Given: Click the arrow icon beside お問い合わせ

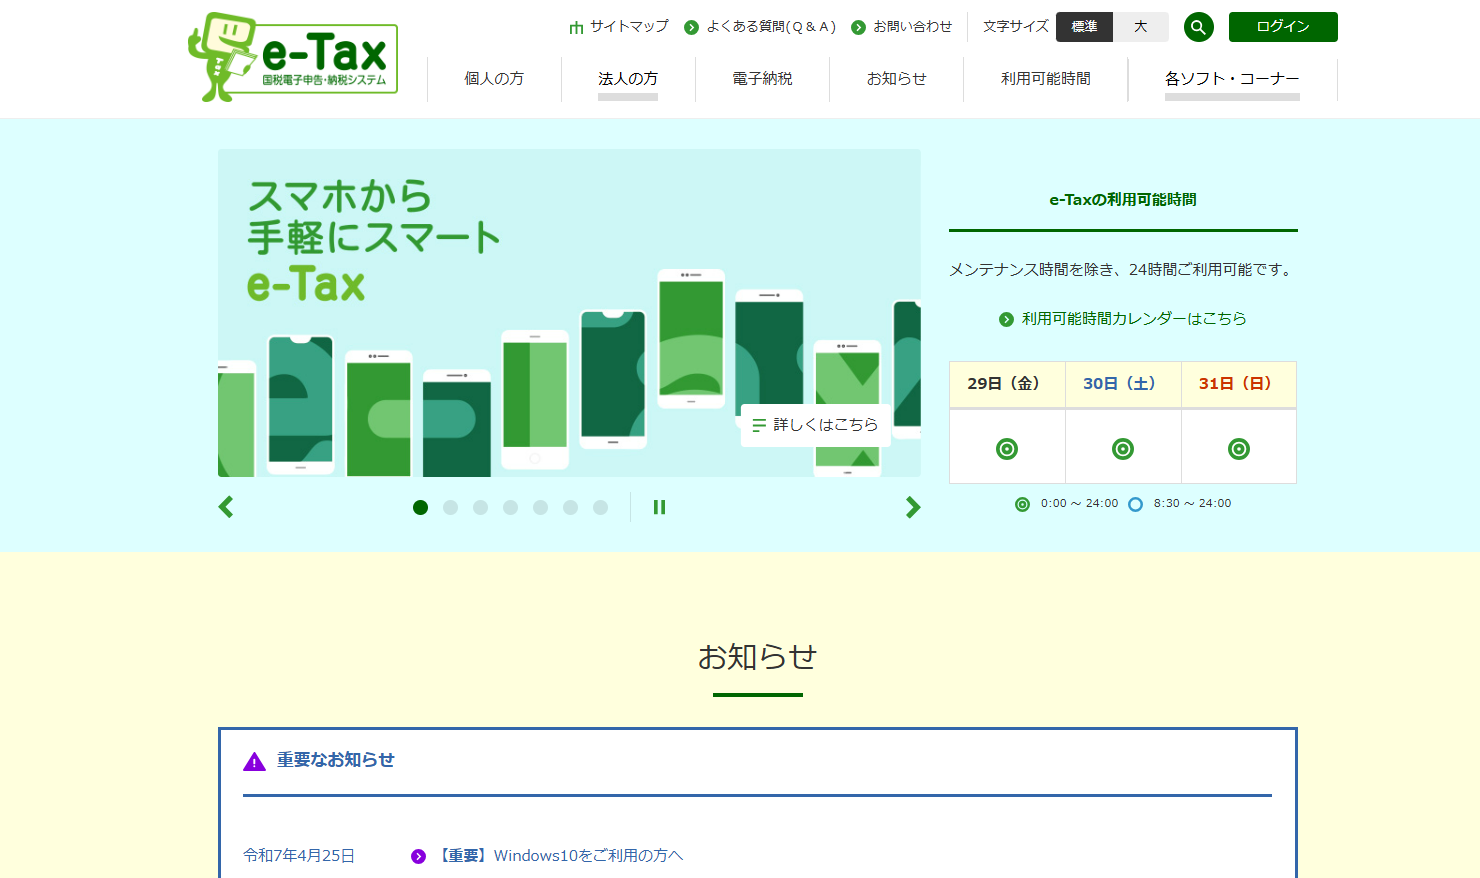Looking at the screenshot, I should tap(858, 27).
